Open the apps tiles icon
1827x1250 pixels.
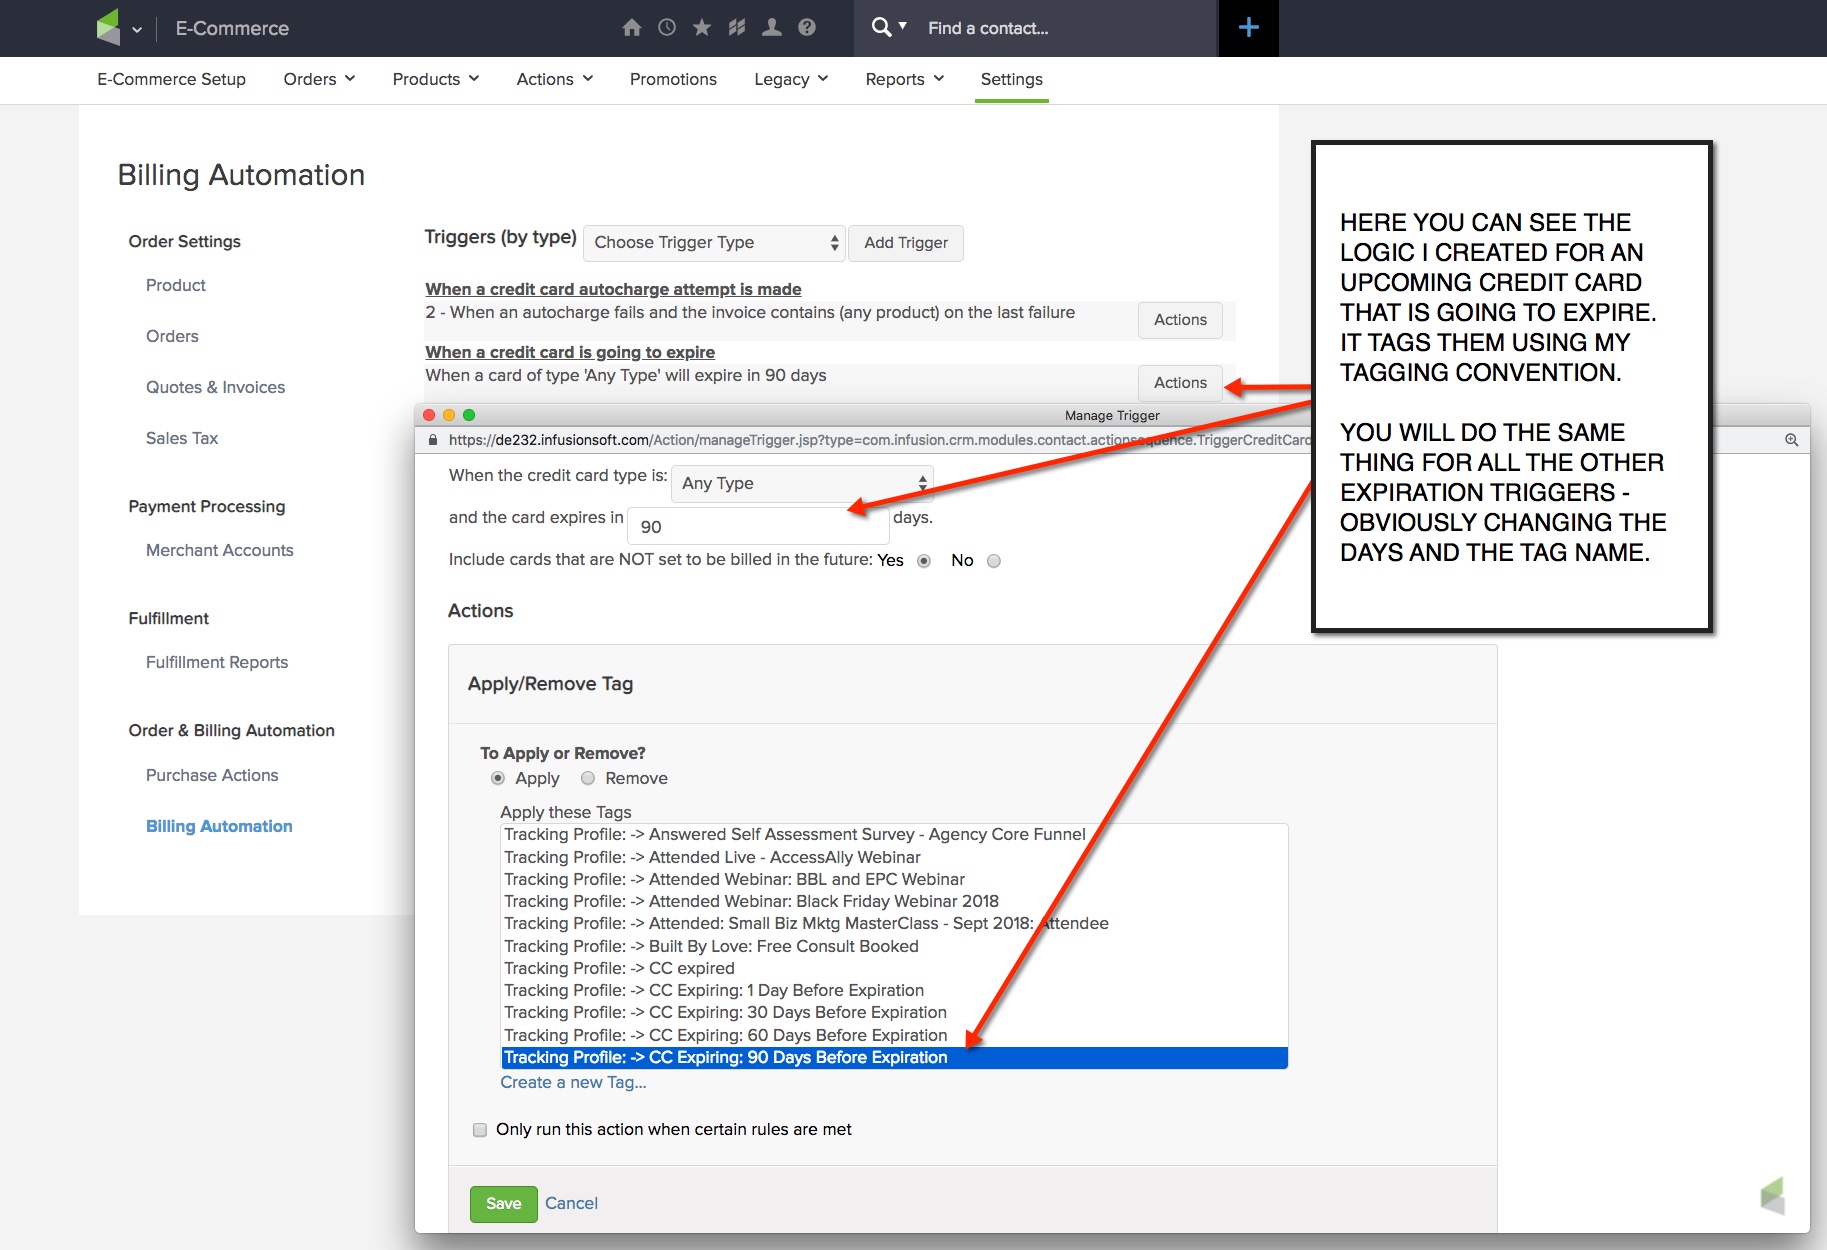(x=737, y=28)
